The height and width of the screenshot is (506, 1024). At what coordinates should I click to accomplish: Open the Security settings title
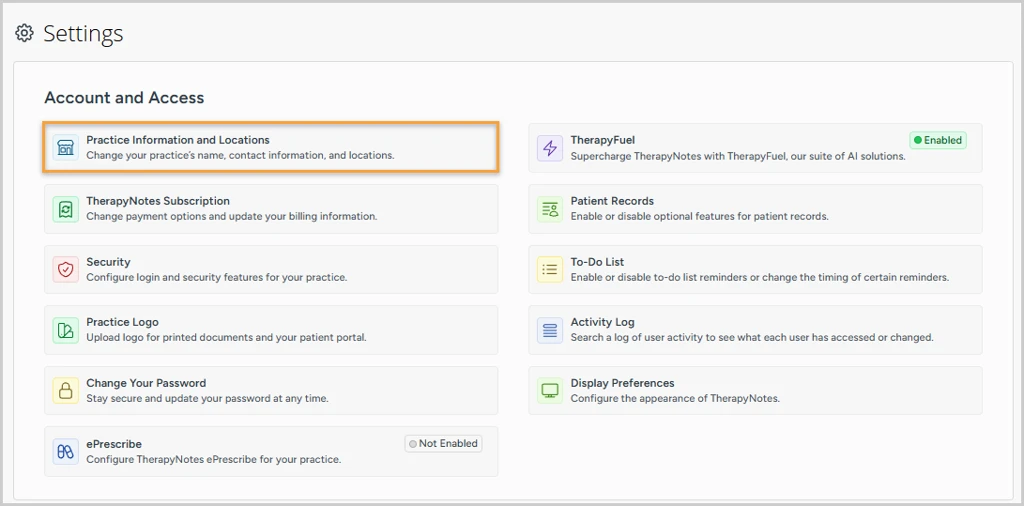click(108, 262)
